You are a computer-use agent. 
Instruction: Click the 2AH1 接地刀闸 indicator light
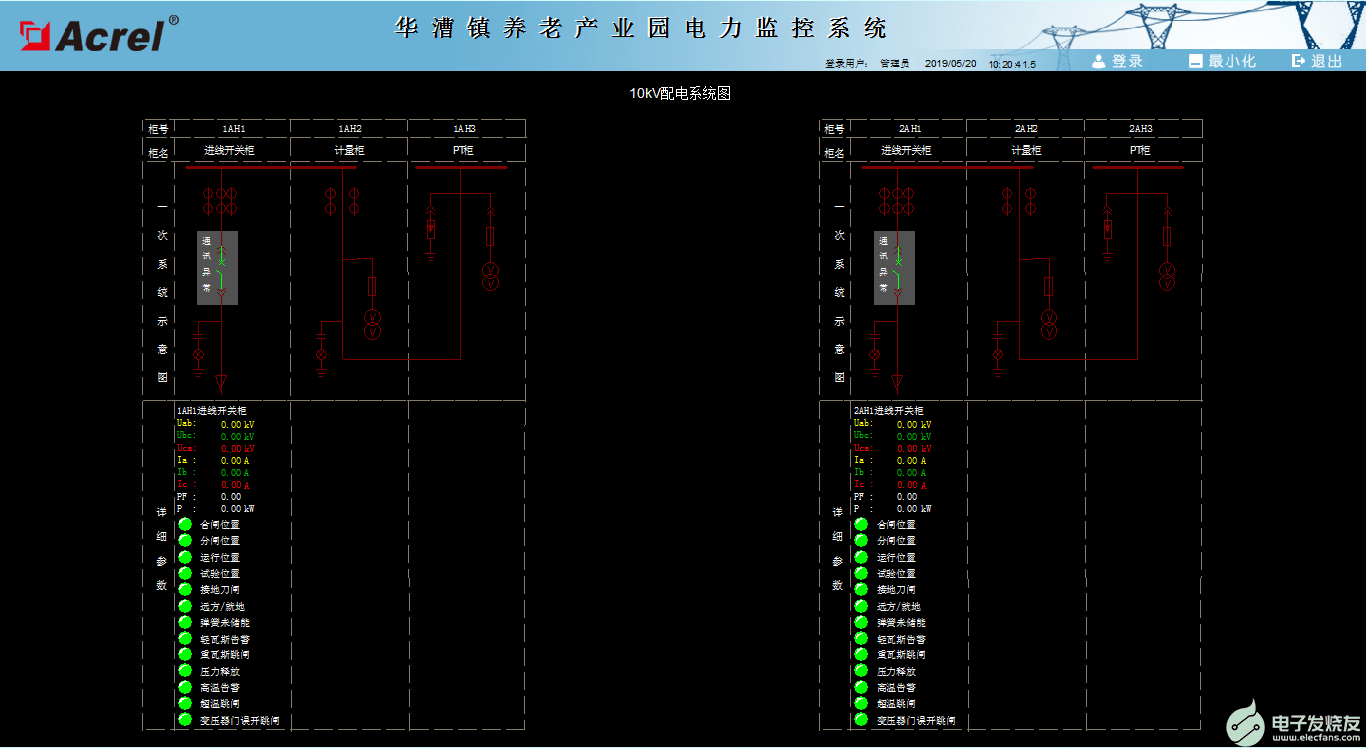861,589
